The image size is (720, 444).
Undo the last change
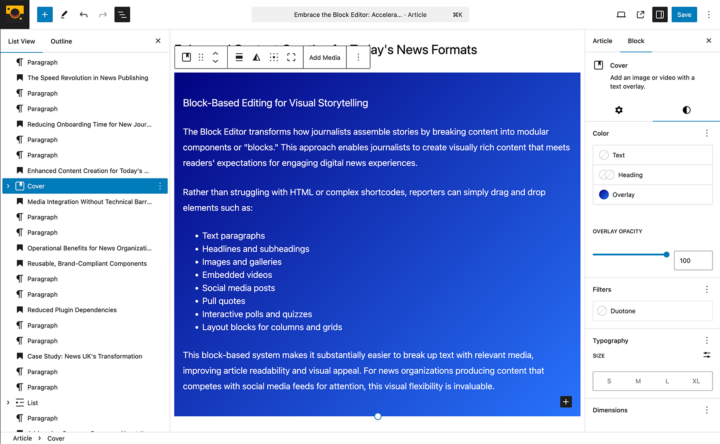(84, 15)
